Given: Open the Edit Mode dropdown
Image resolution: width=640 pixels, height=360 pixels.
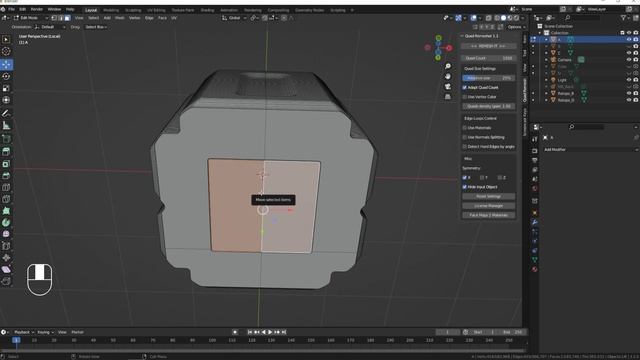Looking at the screenshot, I should 31,18.
